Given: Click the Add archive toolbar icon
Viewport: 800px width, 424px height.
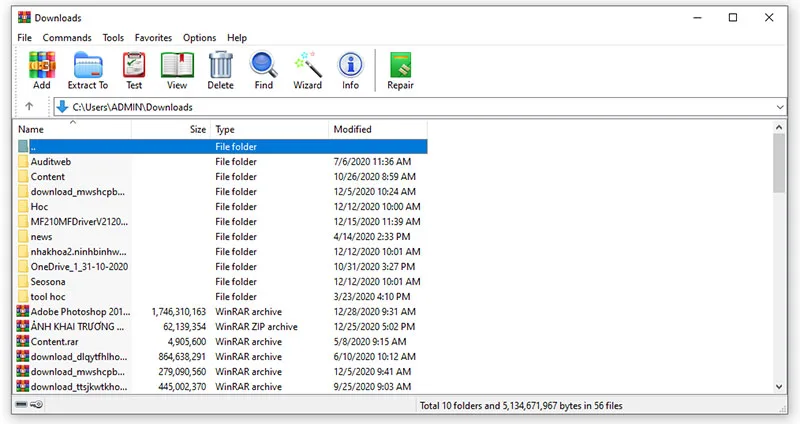Looking at the screenshot, I should point(42,65).
